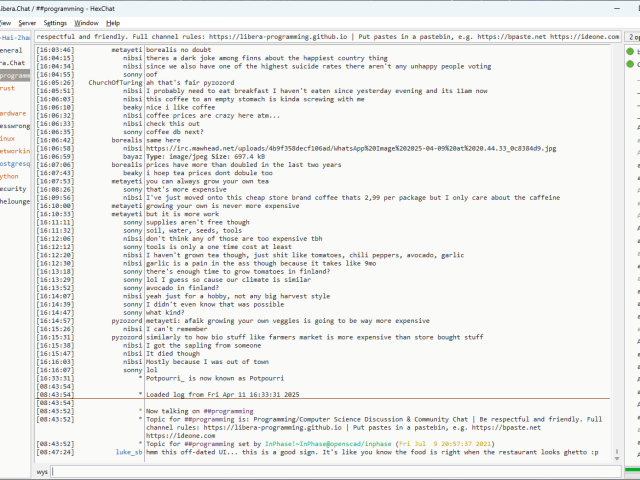Switch to the rust channel
The image size is (640, 480).
8,88
